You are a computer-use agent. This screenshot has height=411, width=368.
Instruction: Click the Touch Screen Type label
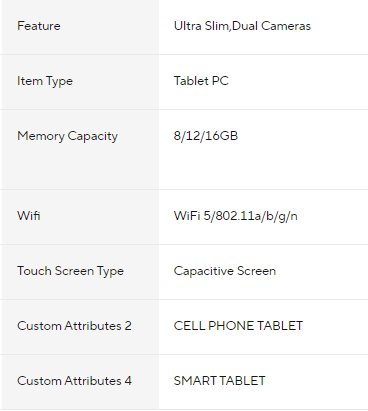[70, 271]
